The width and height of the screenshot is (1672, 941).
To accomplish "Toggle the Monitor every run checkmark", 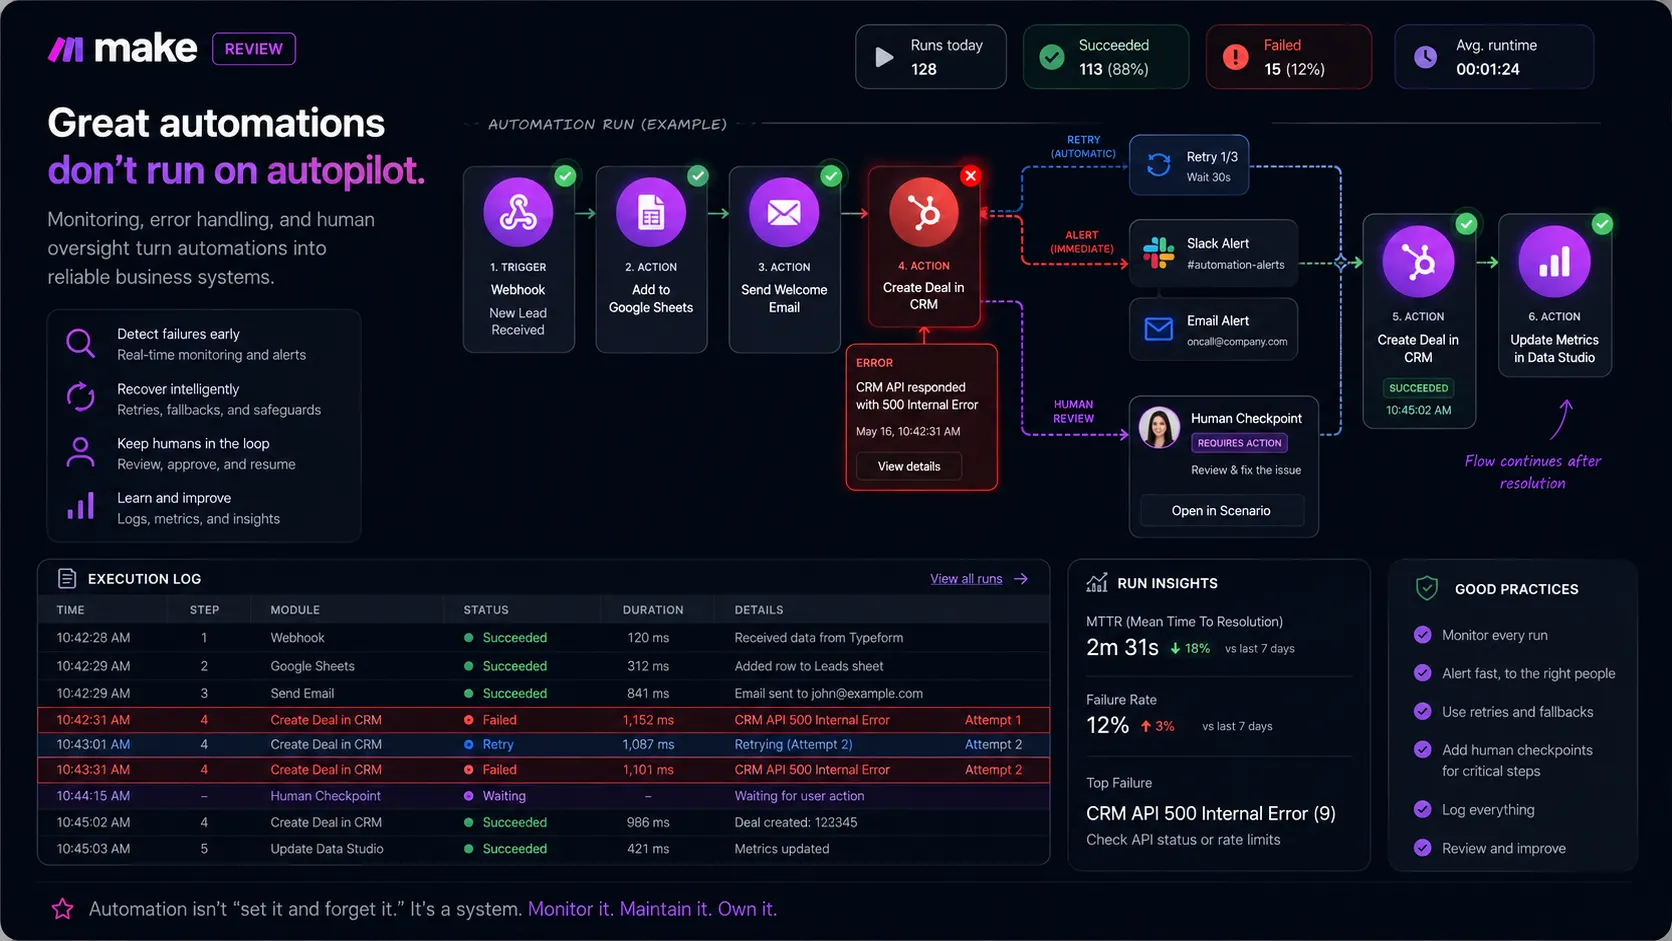I will (1422, 634).
